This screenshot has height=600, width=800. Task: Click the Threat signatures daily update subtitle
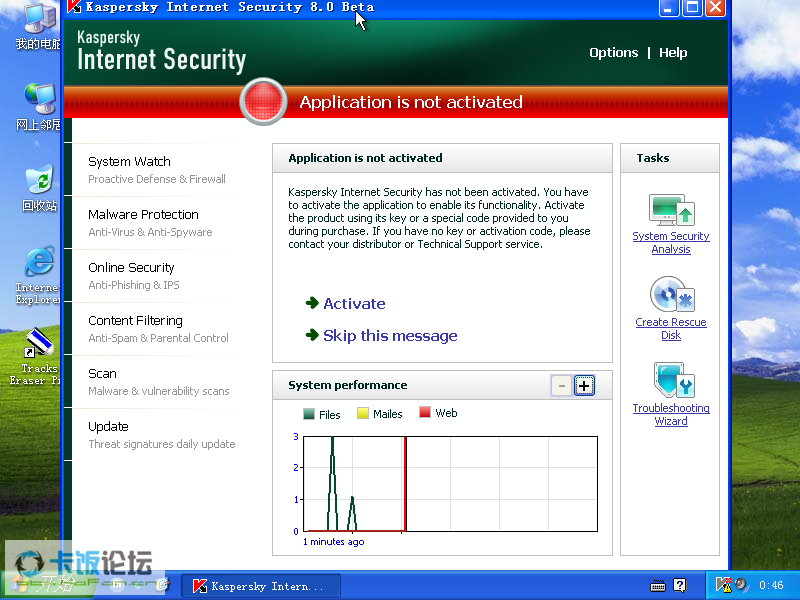tap(162, 444)
